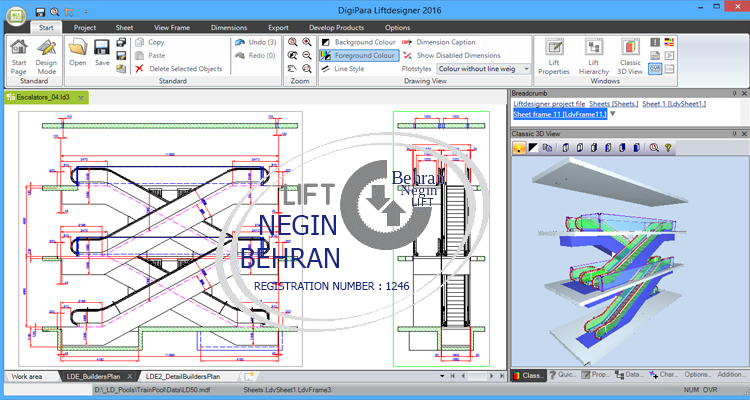750x400 pixels.
Task: Select the Project ribbon tab
Action: click(85, 27)
